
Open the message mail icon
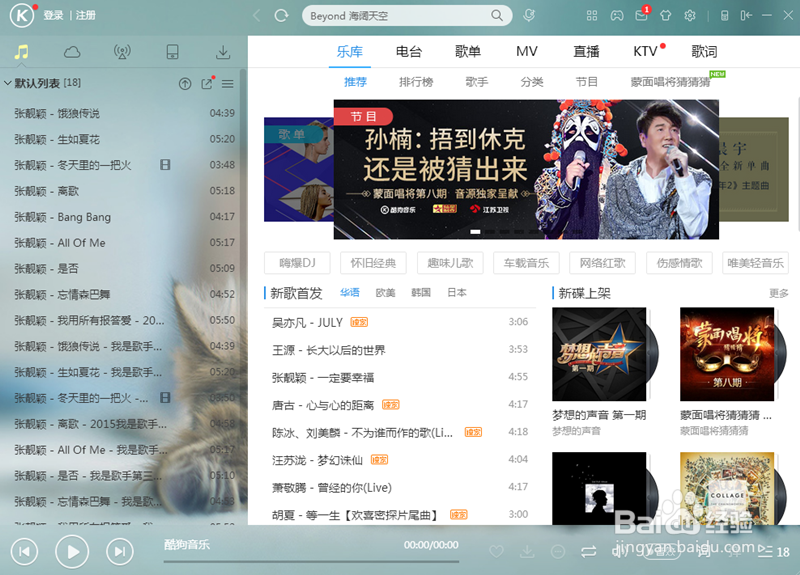[x=641, y=16]
